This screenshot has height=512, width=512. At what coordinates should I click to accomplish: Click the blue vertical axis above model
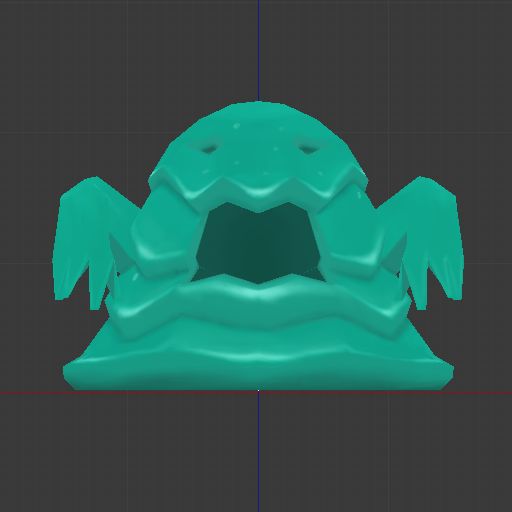pos(259,50)
